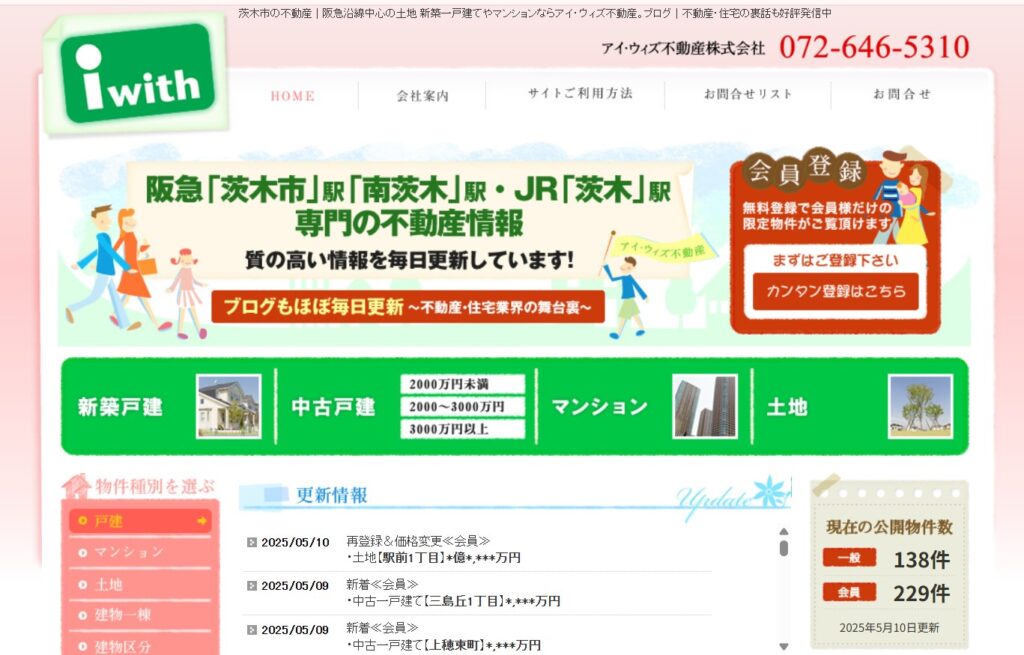
Task: Click the 2025/05/10 date entry
Action: [295, 543]
